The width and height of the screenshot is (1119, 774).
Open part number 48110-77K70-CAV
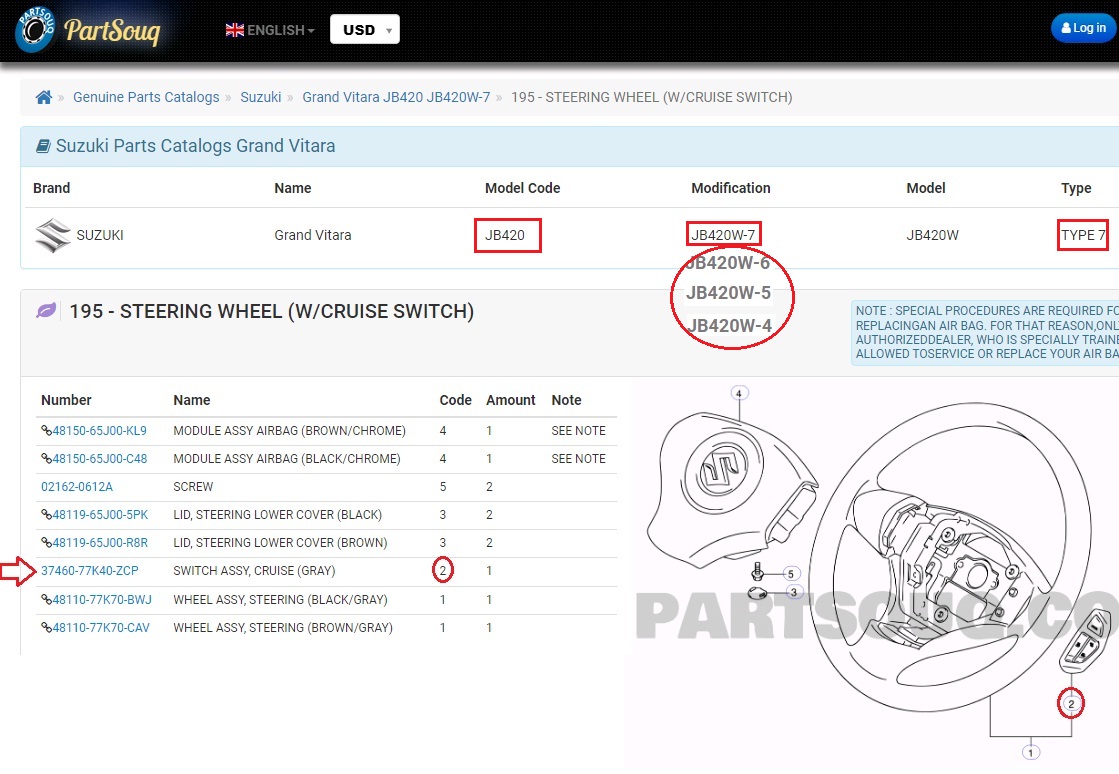[x=101, y=628]
